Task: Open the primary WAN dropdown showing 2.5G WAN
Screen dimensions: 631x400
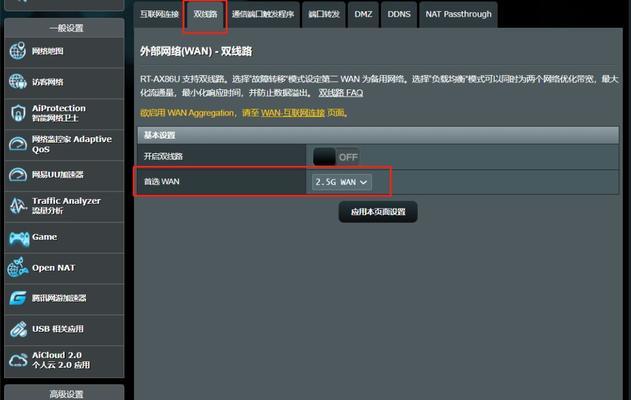Action: (x=342, y=182)
